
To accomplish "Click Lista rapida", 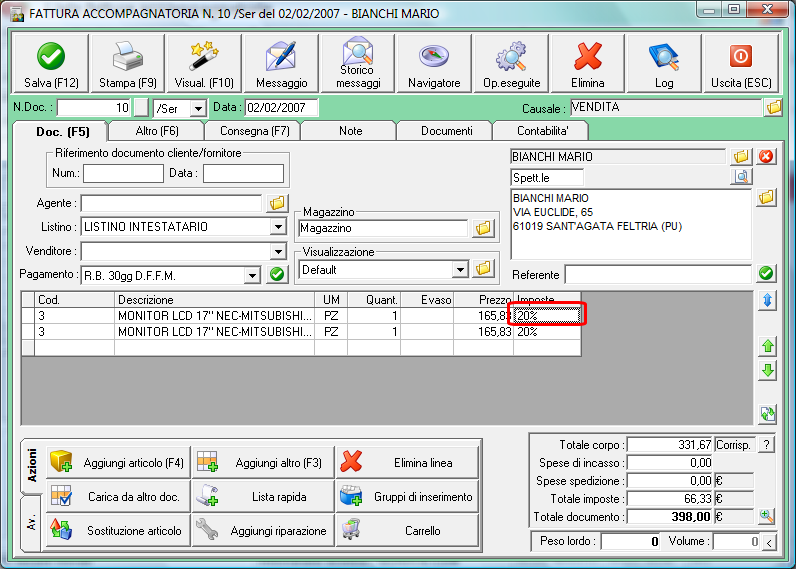I will coord(263,496).
